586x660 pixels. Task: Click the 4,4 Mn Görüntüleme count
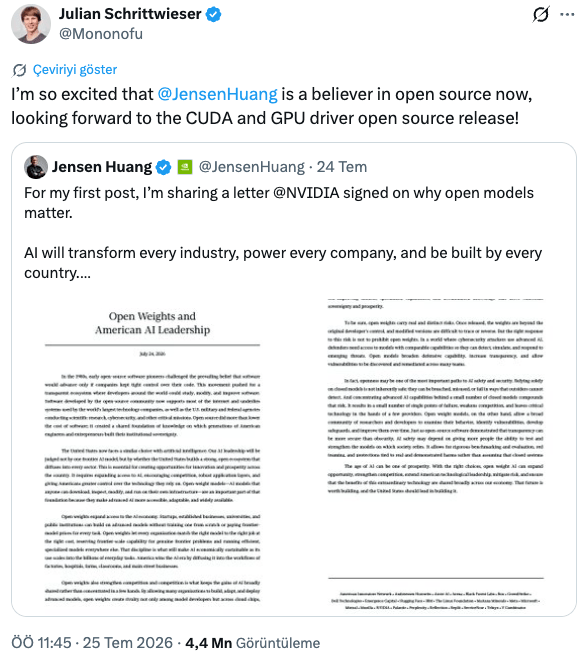[253, 643]
